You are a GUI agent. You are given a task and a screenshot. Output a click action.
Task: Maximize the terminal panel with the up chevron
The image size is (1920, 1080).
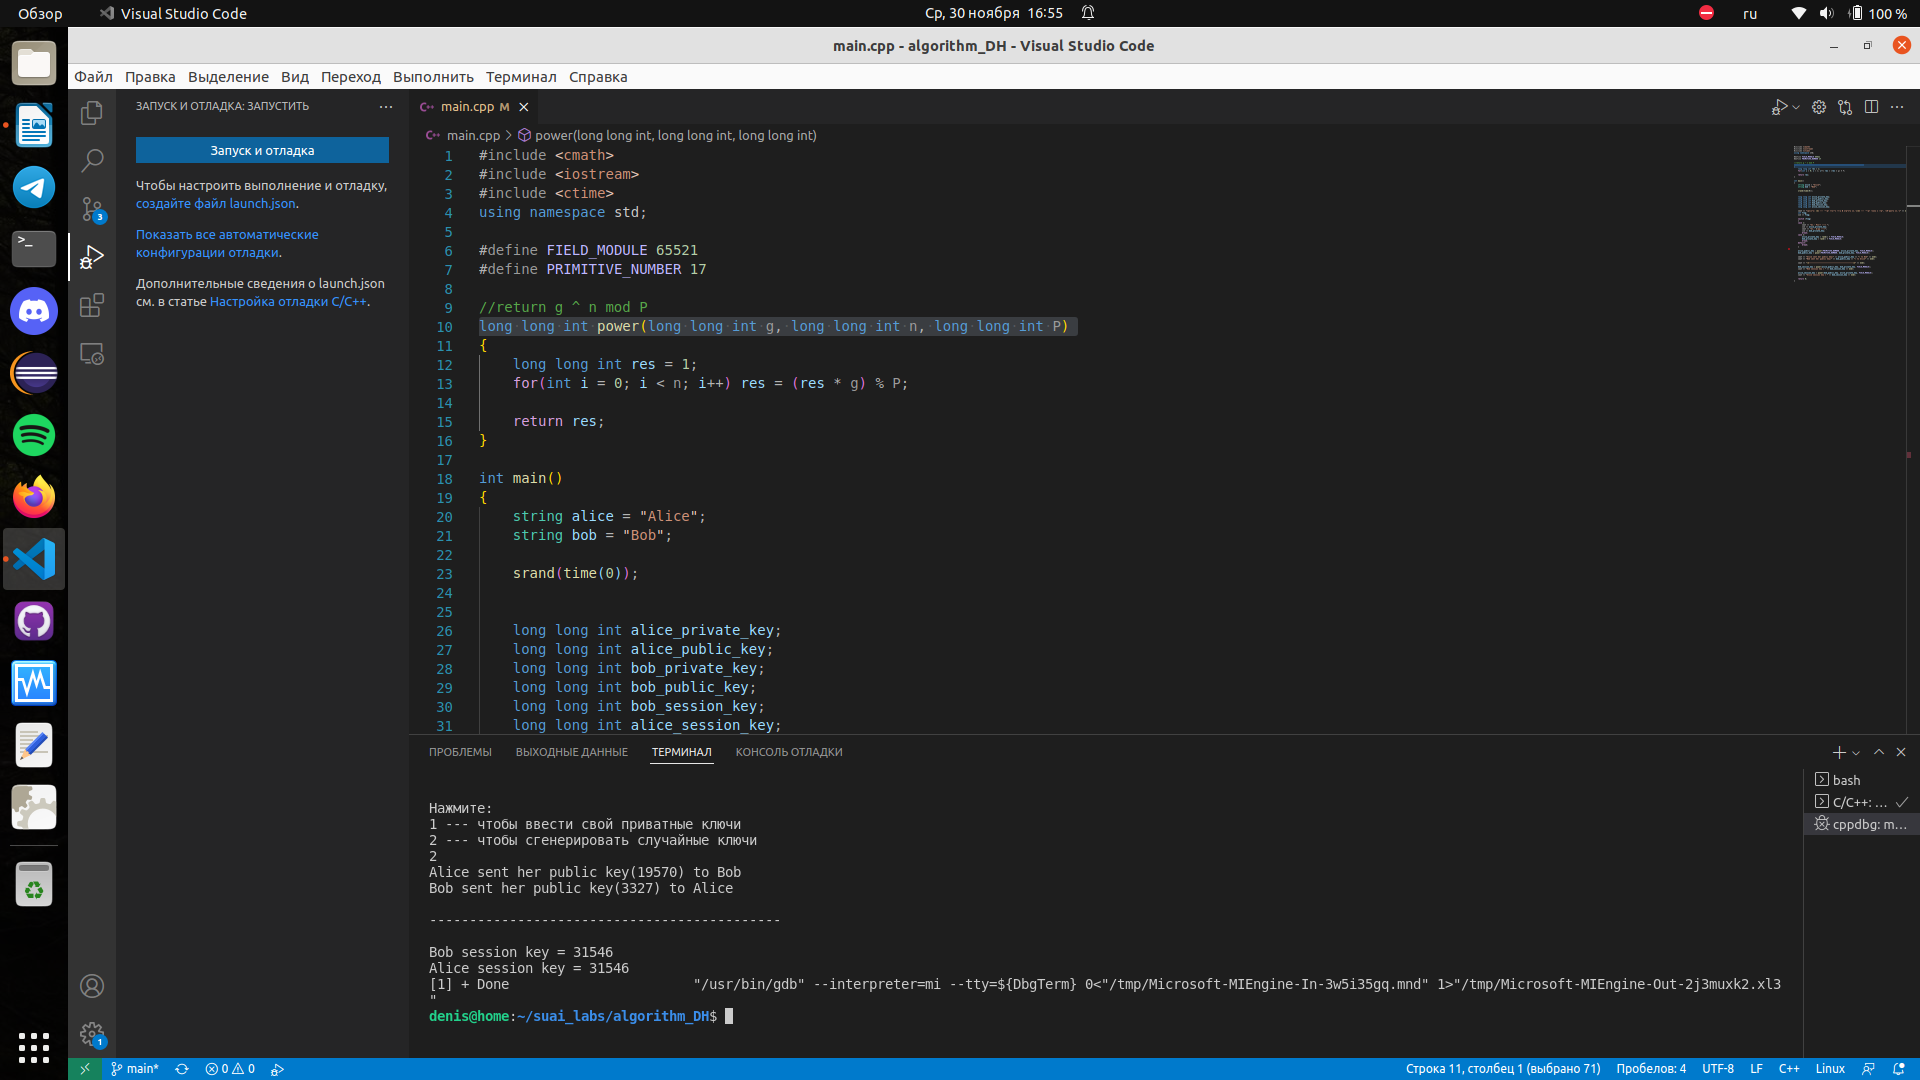[x=1879, y=752]
